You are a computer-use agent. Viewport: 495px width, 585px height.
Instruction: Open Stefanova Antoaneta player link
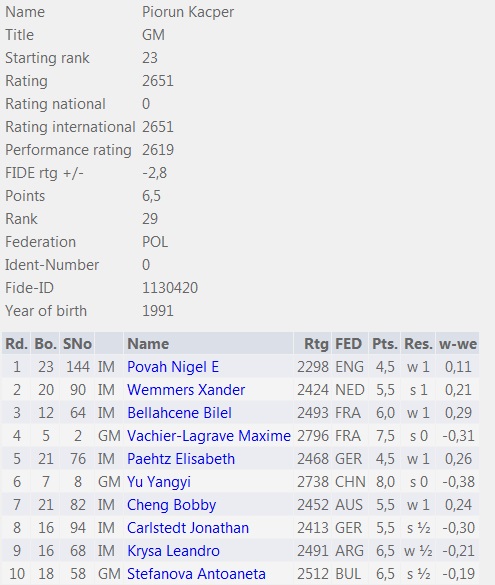coord(196,574)
